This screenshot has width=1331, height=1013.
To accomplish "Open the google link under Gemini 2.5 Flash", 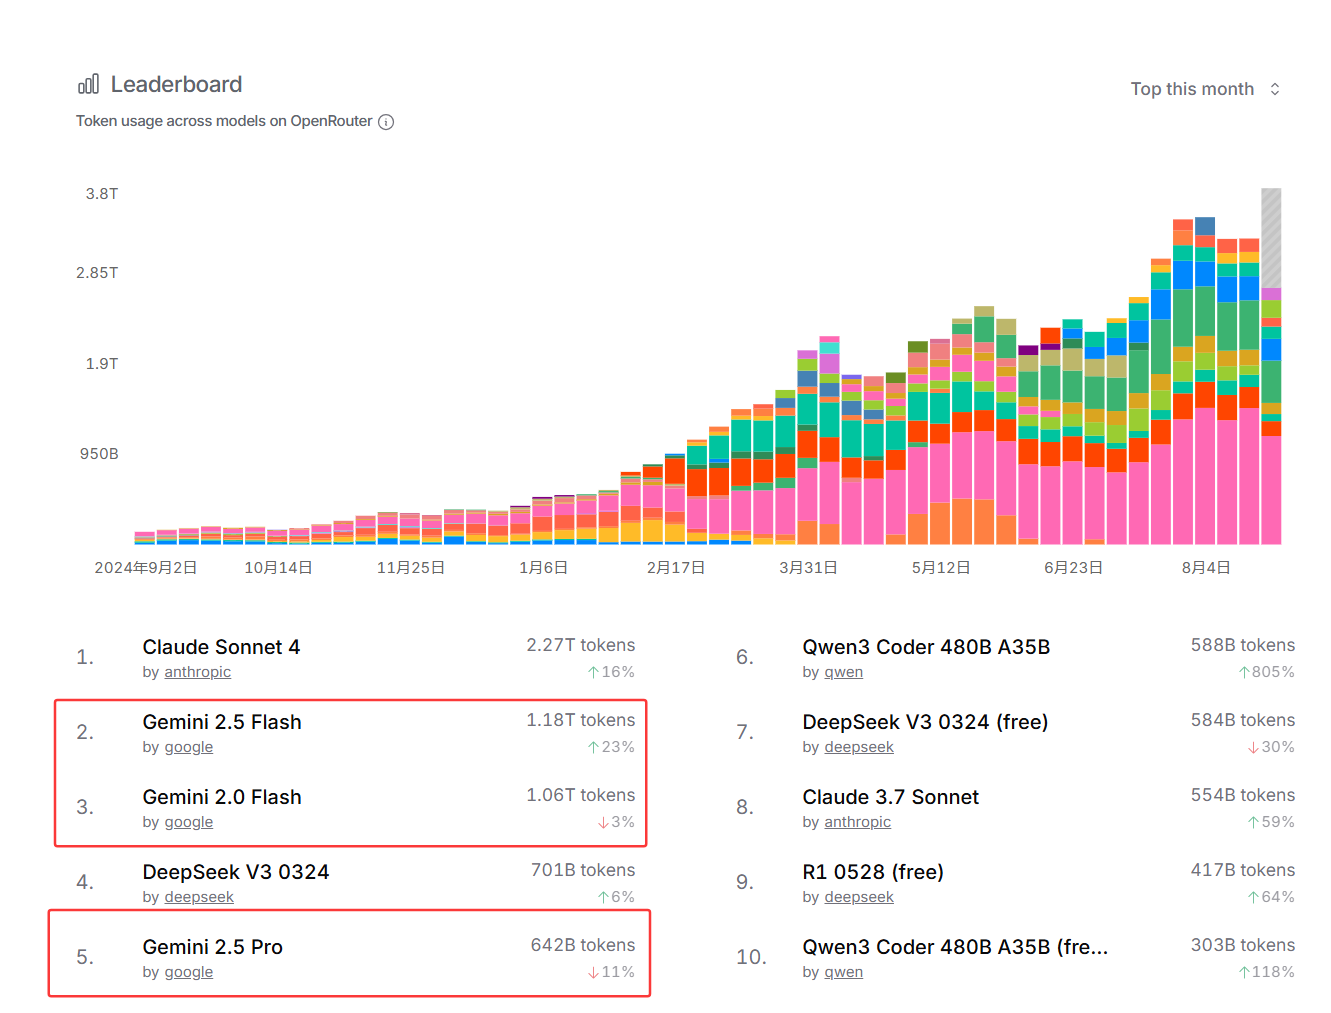I will point(188,747).
